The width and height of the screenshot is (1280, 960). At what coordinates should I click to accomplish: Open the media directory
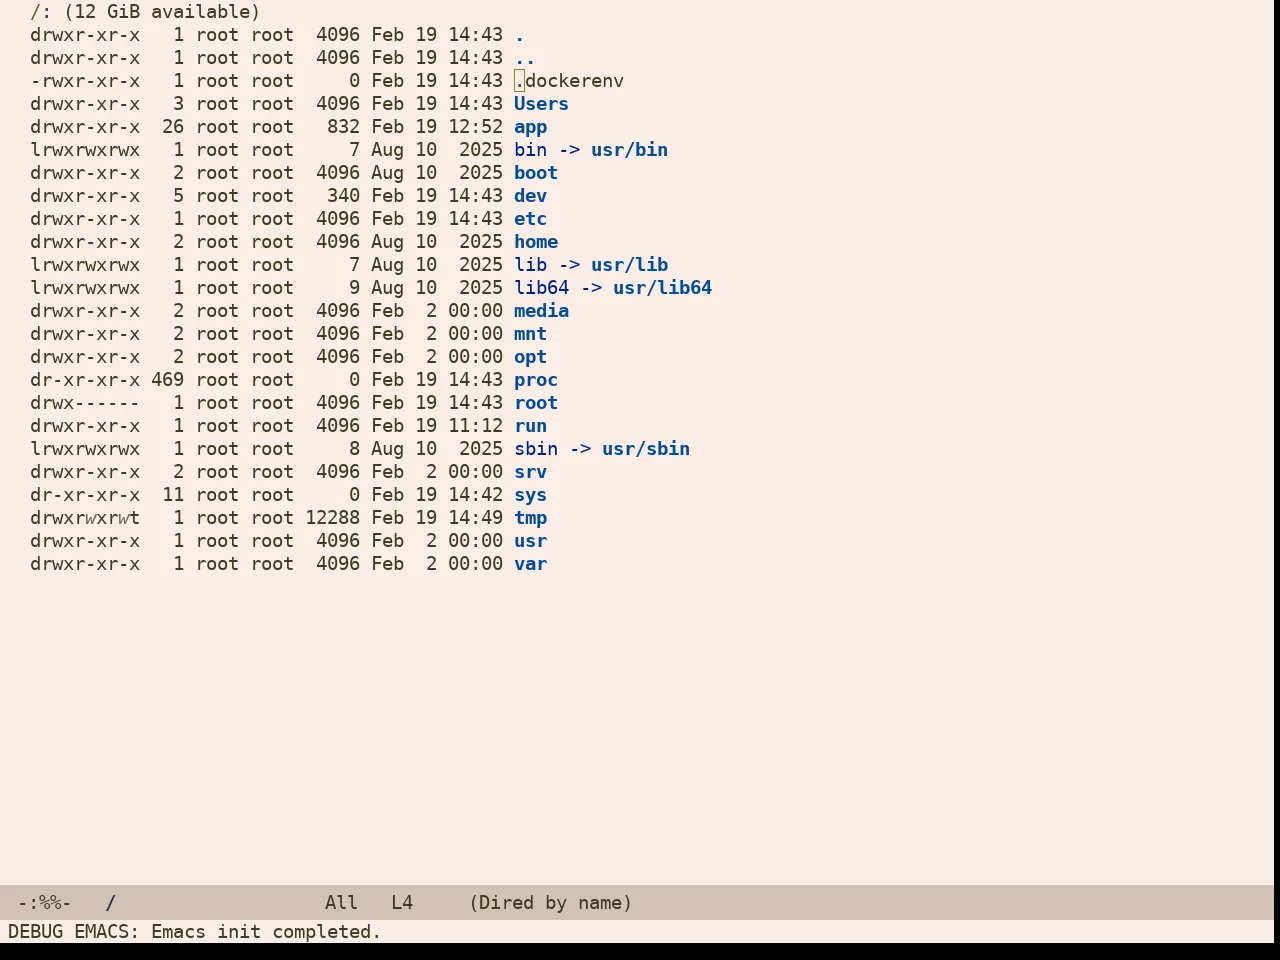click(x=541, y=311)
